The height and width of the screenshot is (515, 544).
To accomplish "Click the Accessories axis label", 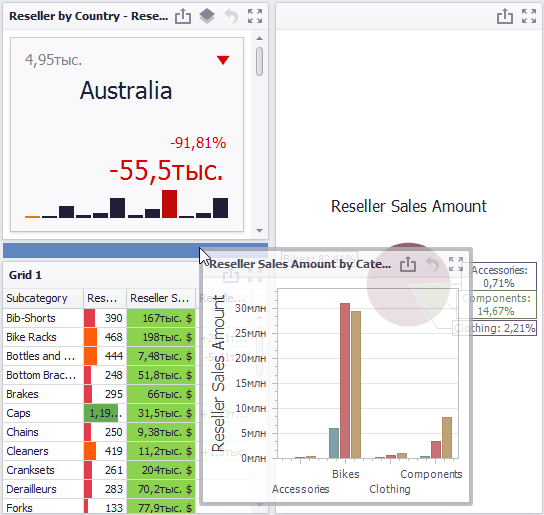I will coord(300,489).
